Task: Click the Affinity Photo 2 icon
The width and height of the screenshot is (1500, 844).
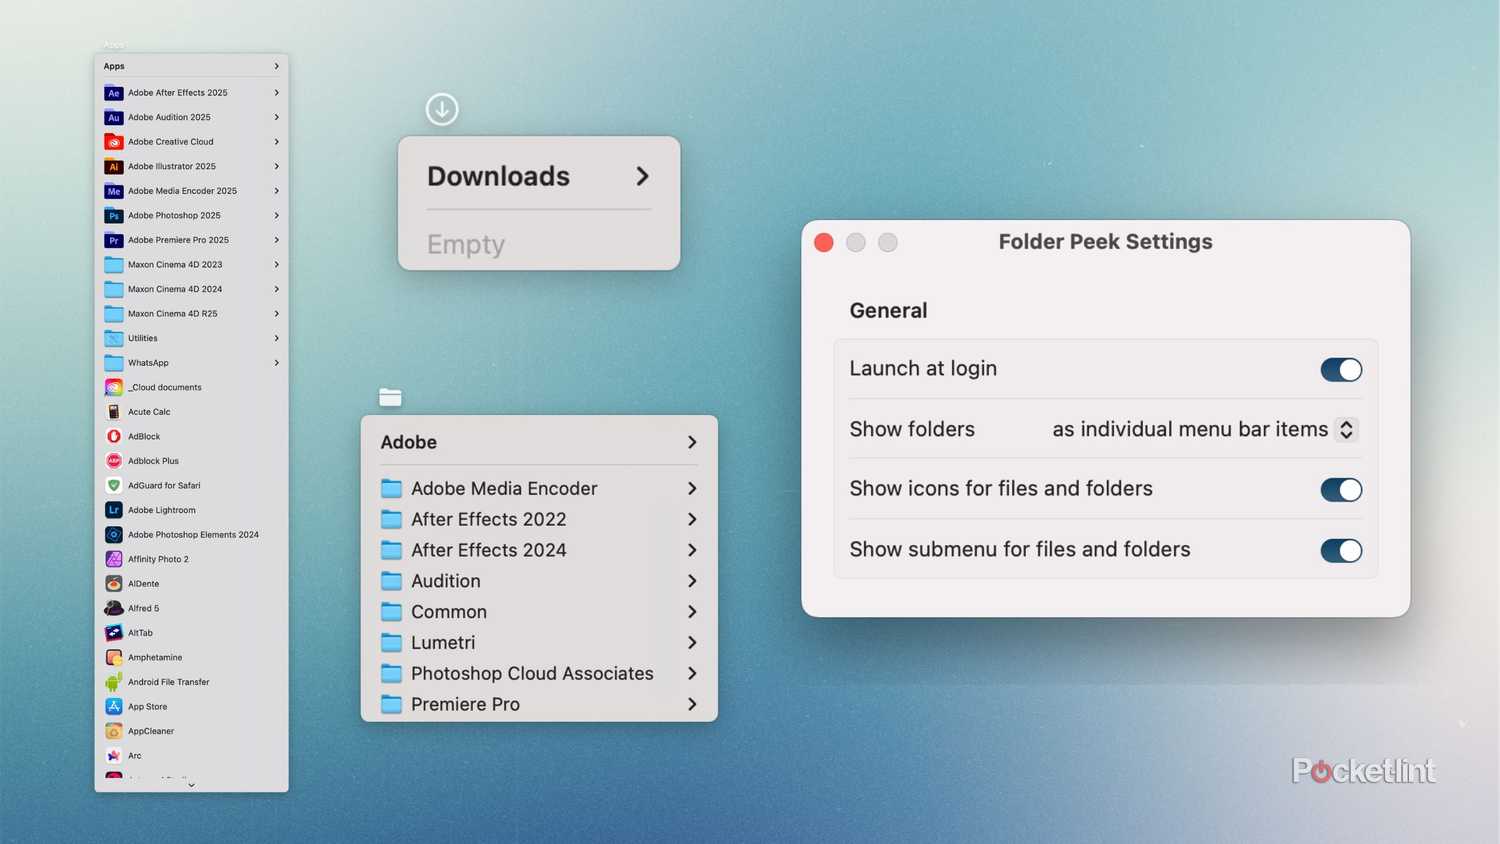Action: [x=114, y=559]
